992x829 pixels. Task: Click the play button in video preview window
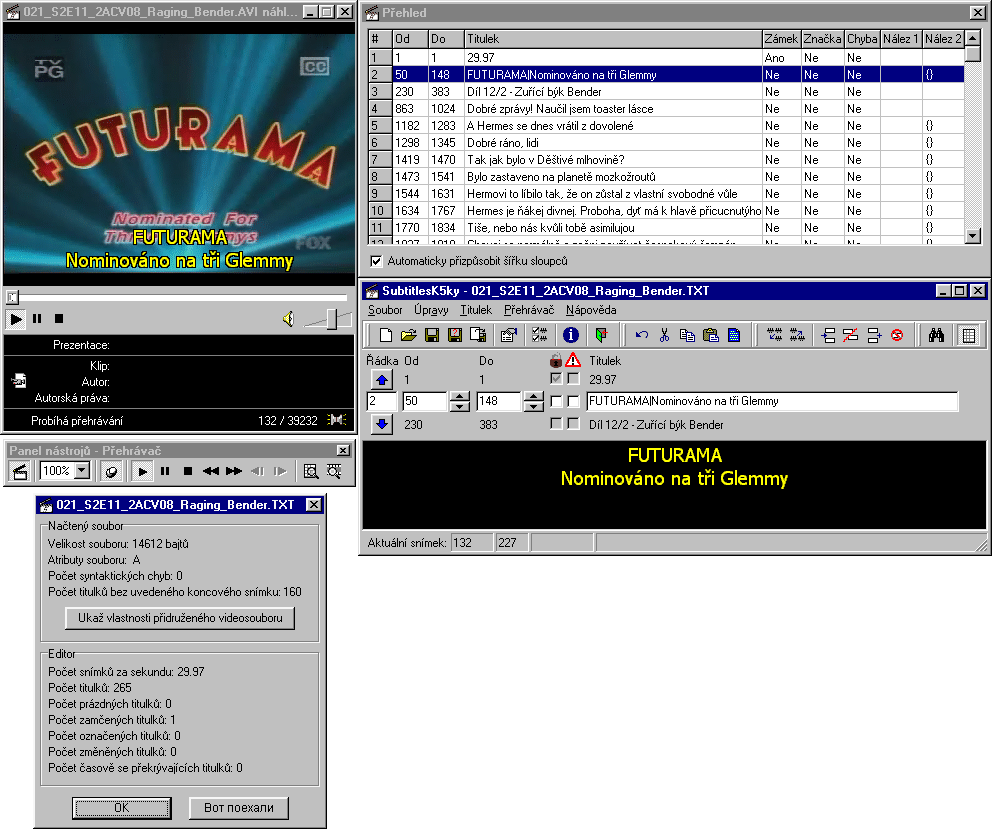(16, 319)
